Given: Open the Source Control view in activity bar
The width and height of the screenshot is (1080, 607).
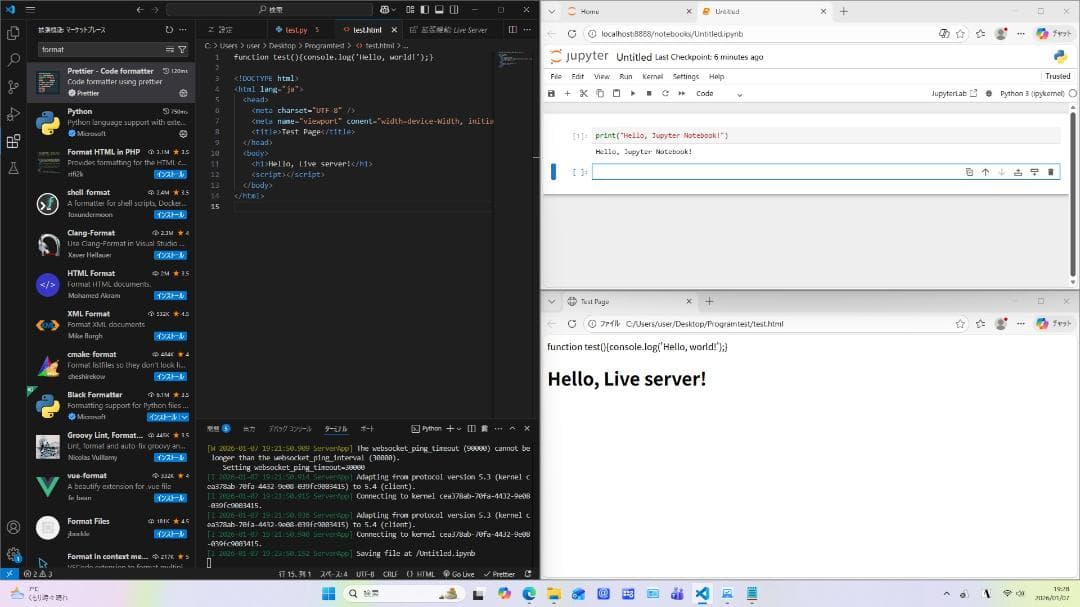Looking at the screenshot, I should [x=13, y=87].
